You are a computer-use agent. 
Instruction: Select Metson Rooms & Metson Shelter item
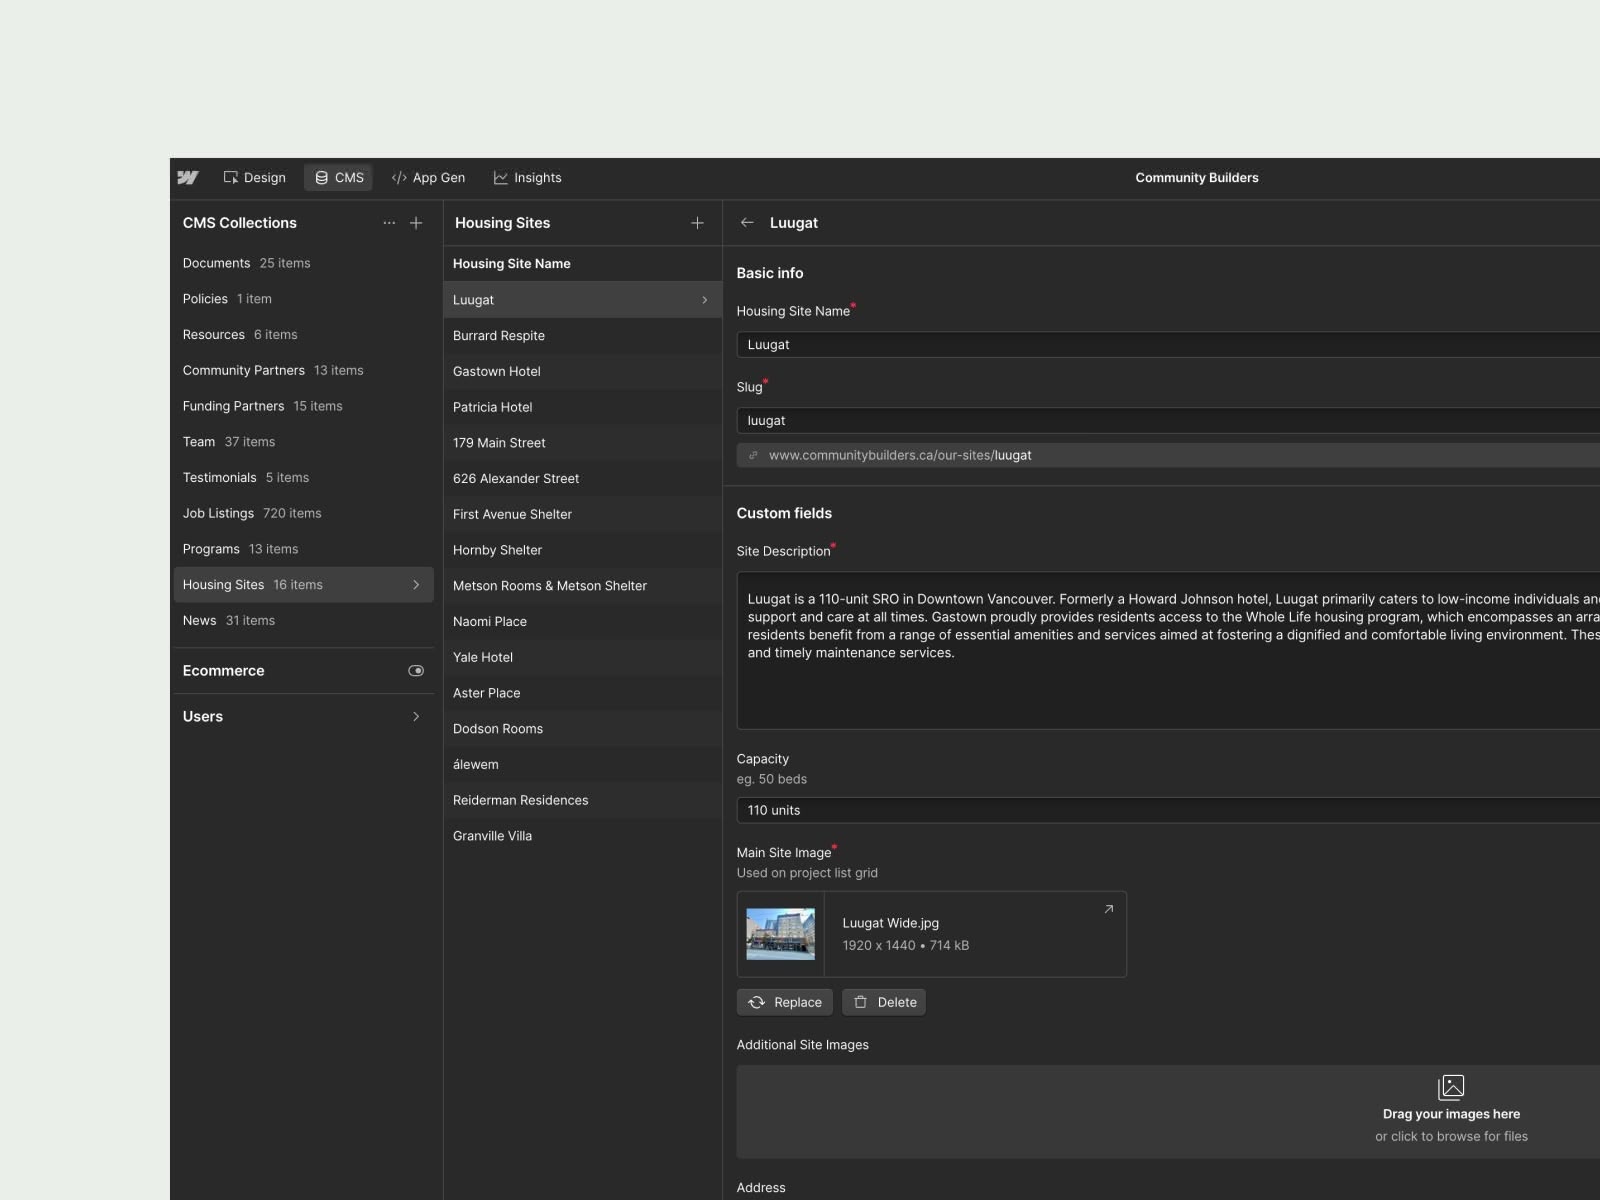(582, 586)
